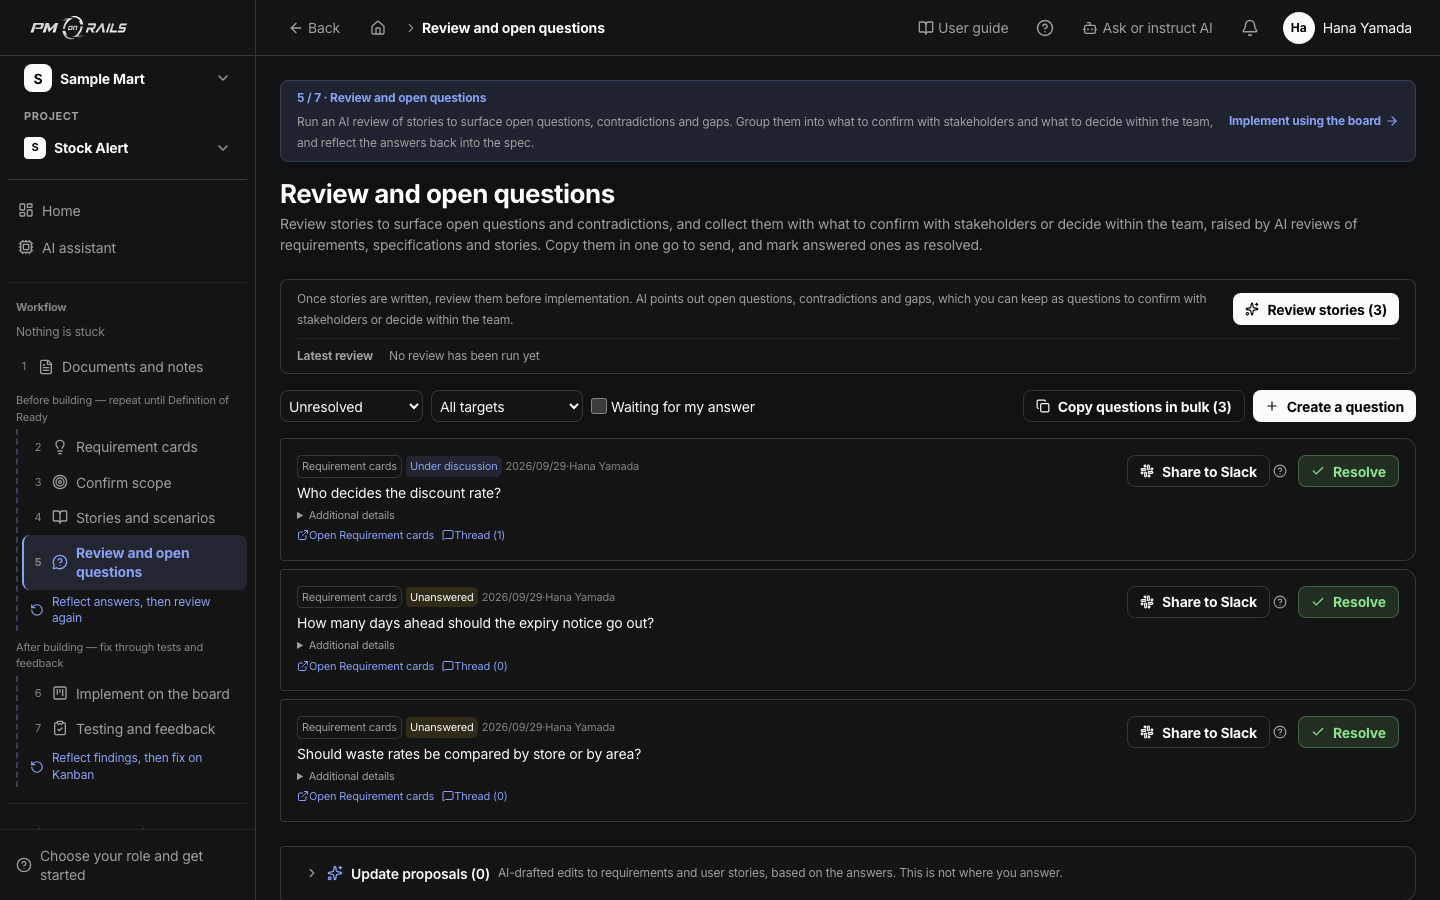The width and height of the screenshot is (1440, 900).
Task: Open Thread (1) on discount rate question
Action: pos(473,535)
